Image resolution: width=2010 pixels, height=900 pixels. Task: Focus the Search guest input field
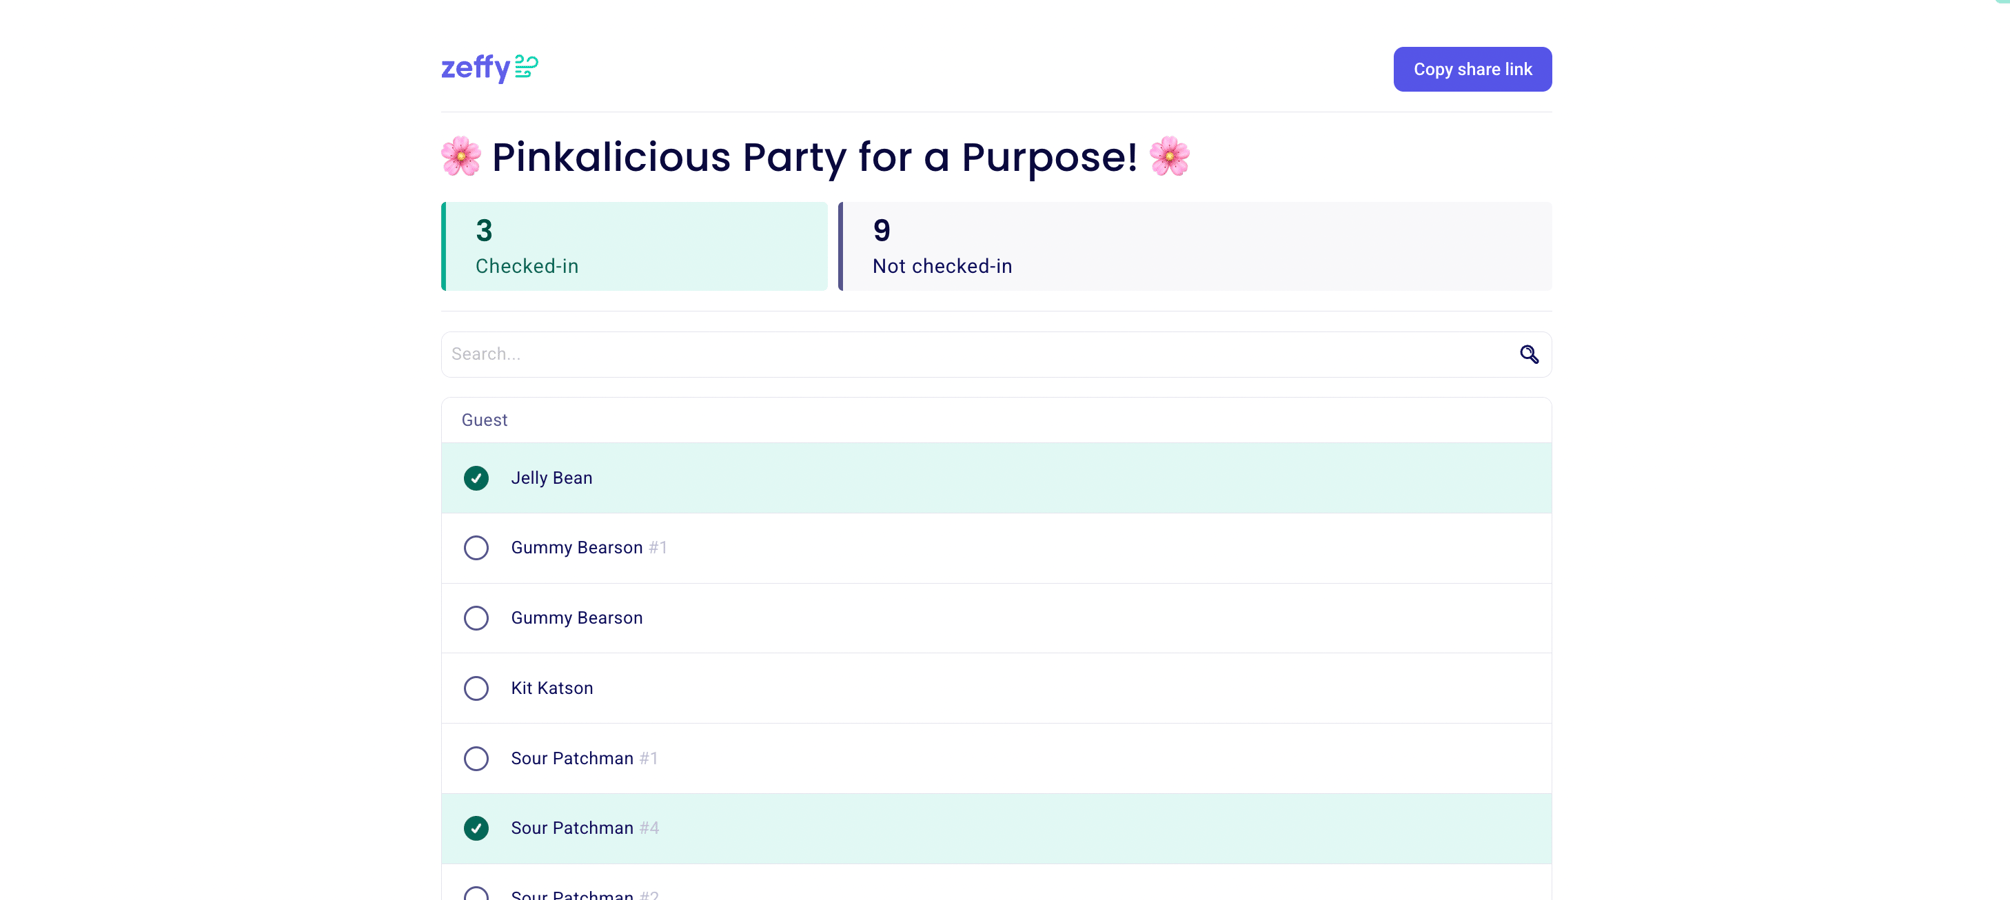coord(980,355)
